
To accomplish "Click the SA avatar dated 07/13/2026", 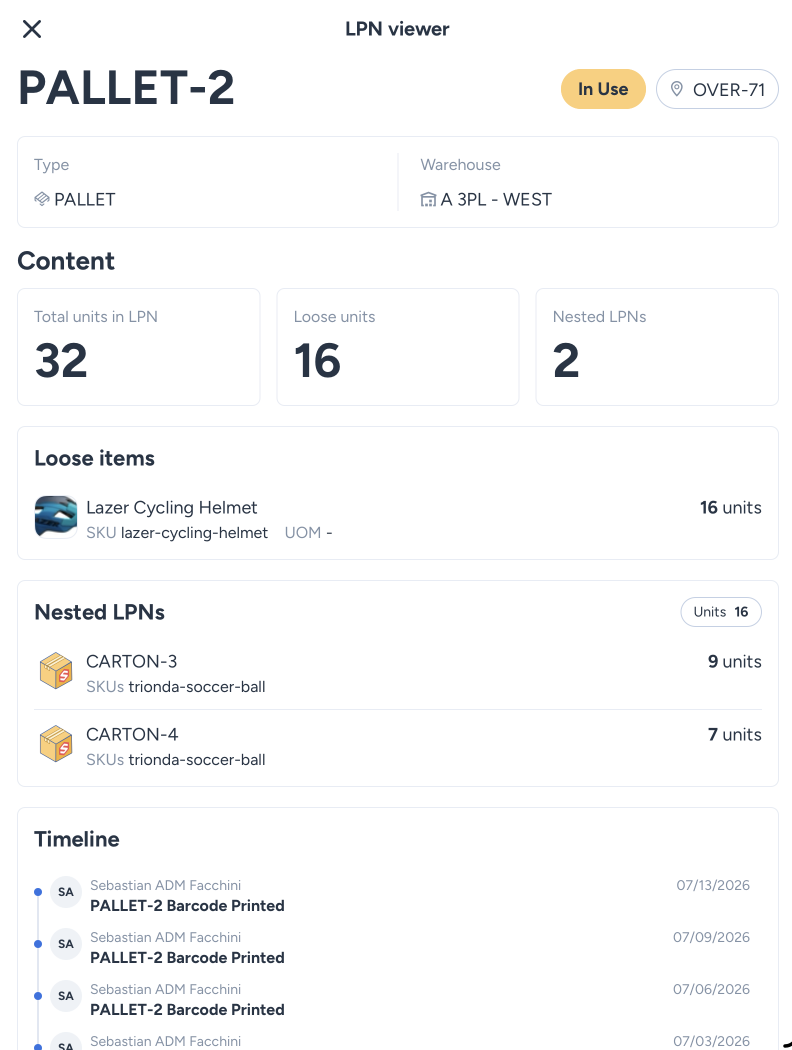I will point(66,892).
